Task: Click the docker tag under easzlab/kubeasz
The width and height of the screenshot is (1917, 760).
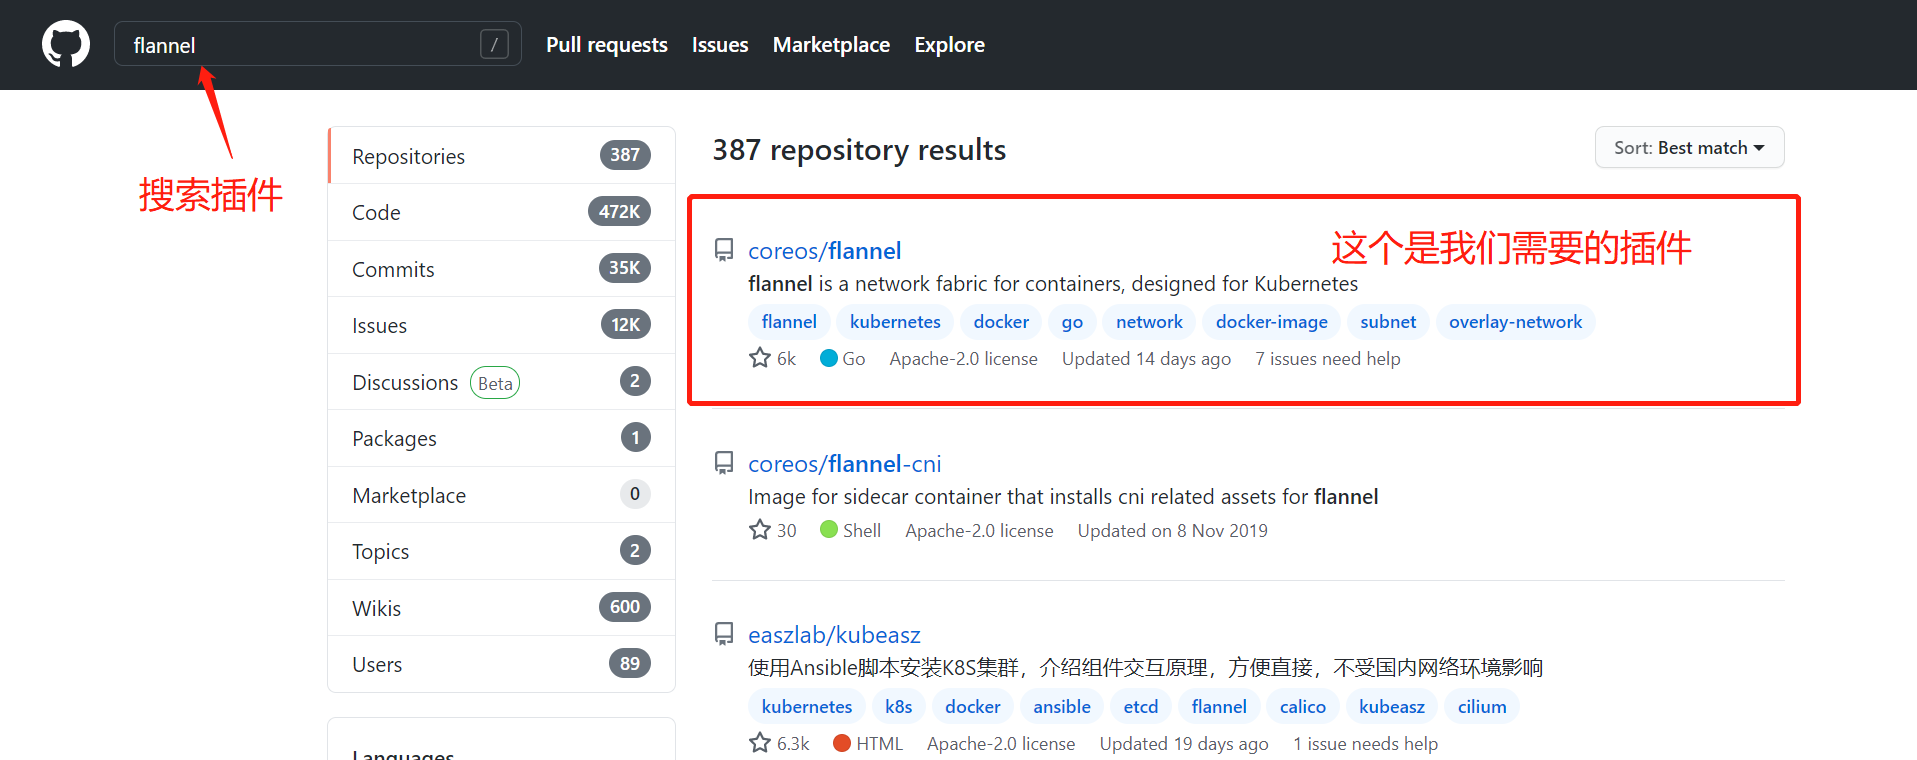Action: (973, 707)
